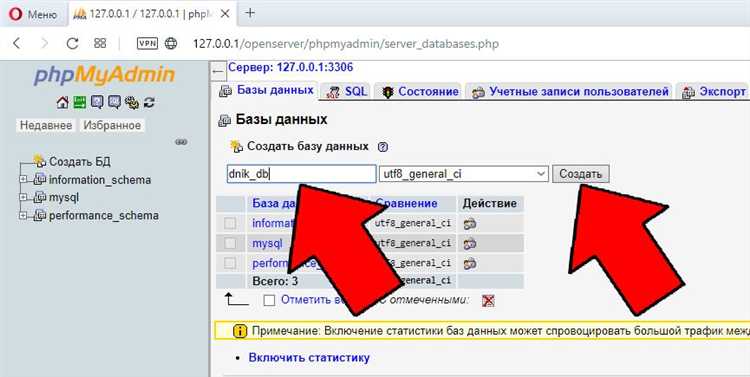Tick checkbox for performance_schema row

(x=230, y=263)
